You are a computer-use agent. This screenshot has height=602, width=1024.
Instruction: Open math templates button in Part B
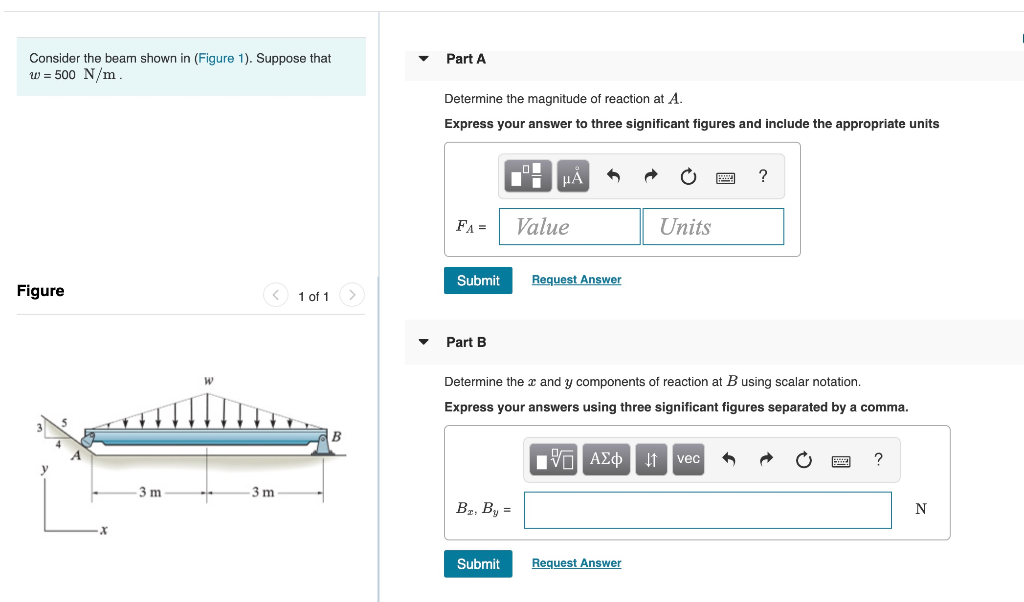pos(553,459)
